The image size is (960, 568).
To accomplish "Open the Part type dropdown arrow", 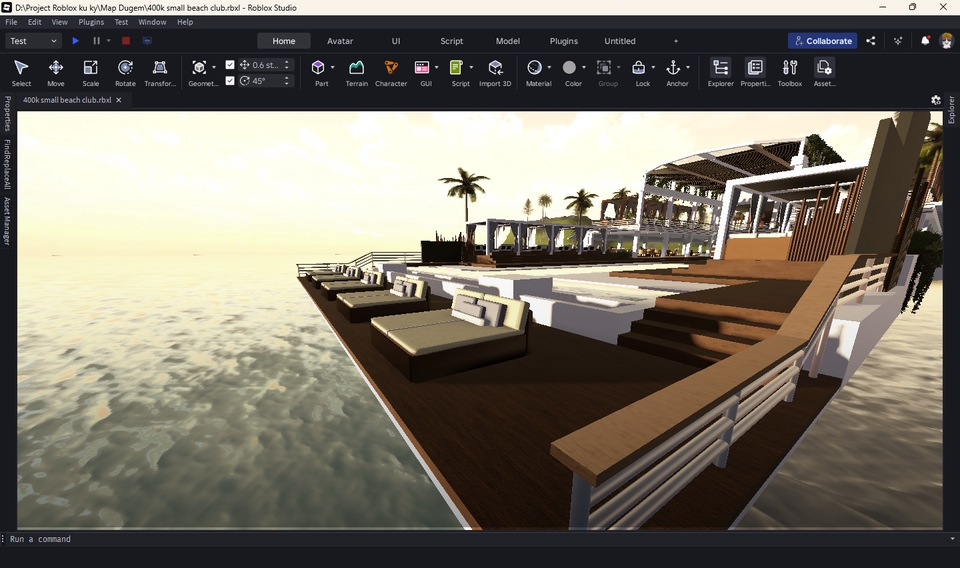I will tap(332, 68).
